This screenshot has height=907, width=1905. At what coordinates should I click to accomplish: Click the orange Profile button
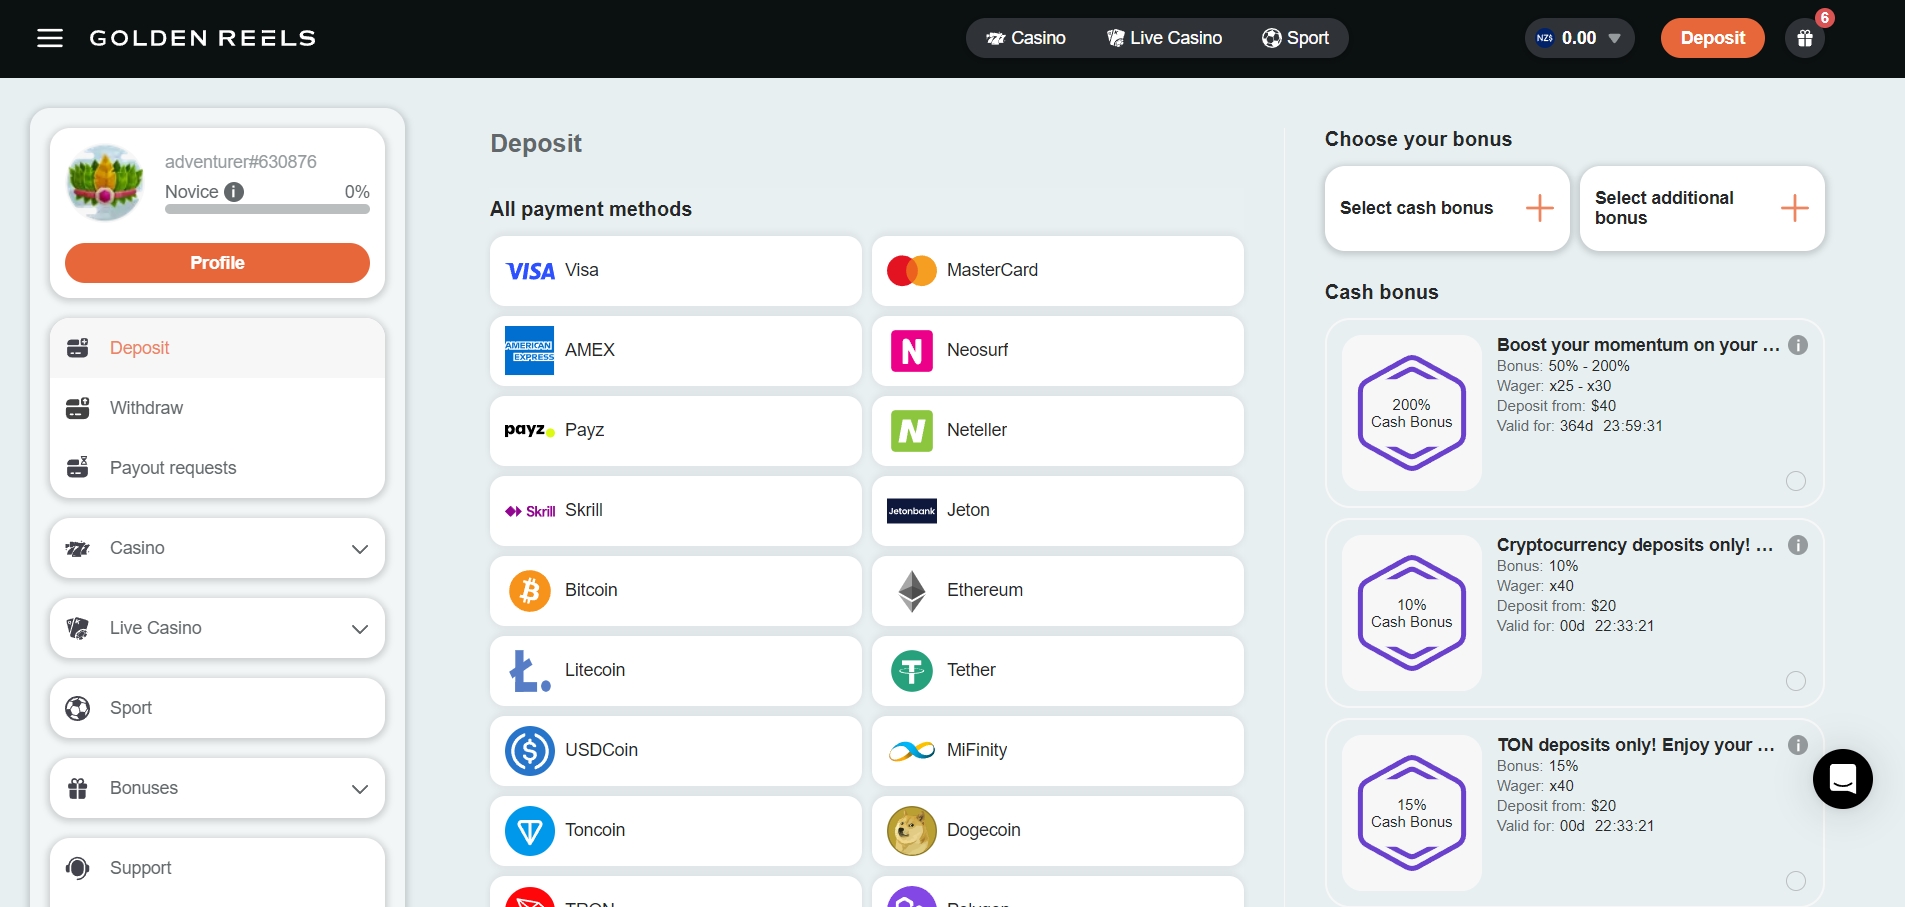(x=217, y=263)
